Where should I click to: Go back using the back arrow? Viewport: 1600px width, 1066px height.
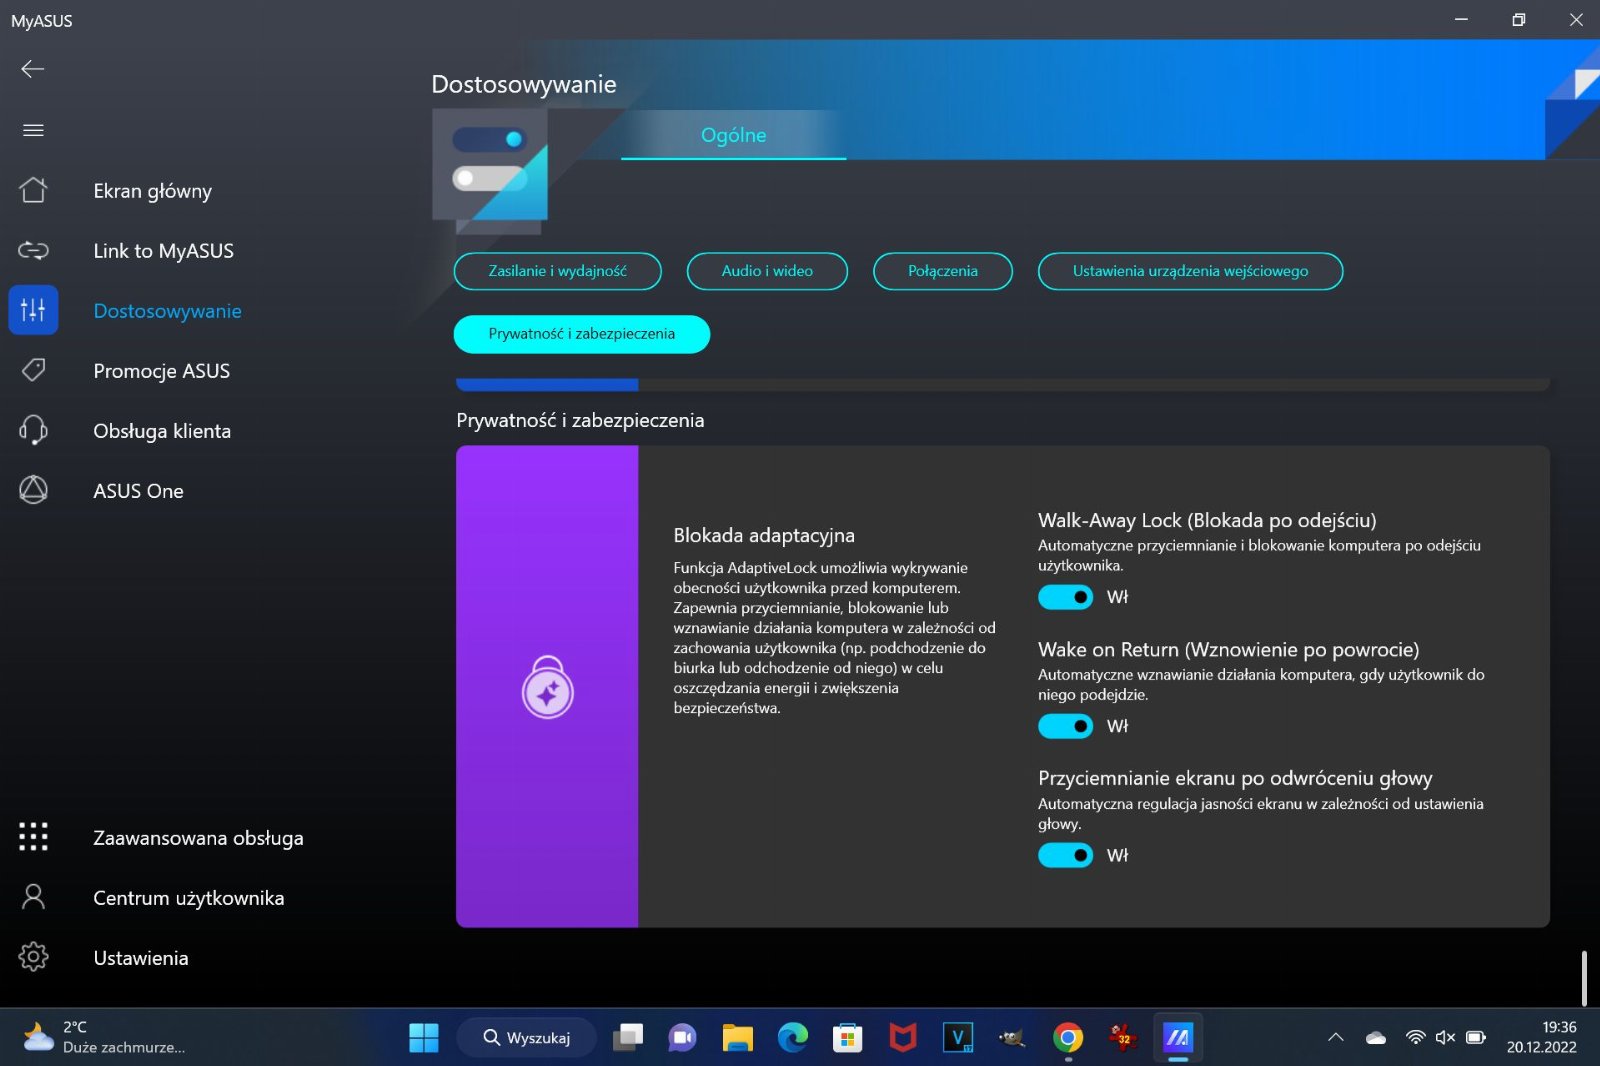click(33, 68)
